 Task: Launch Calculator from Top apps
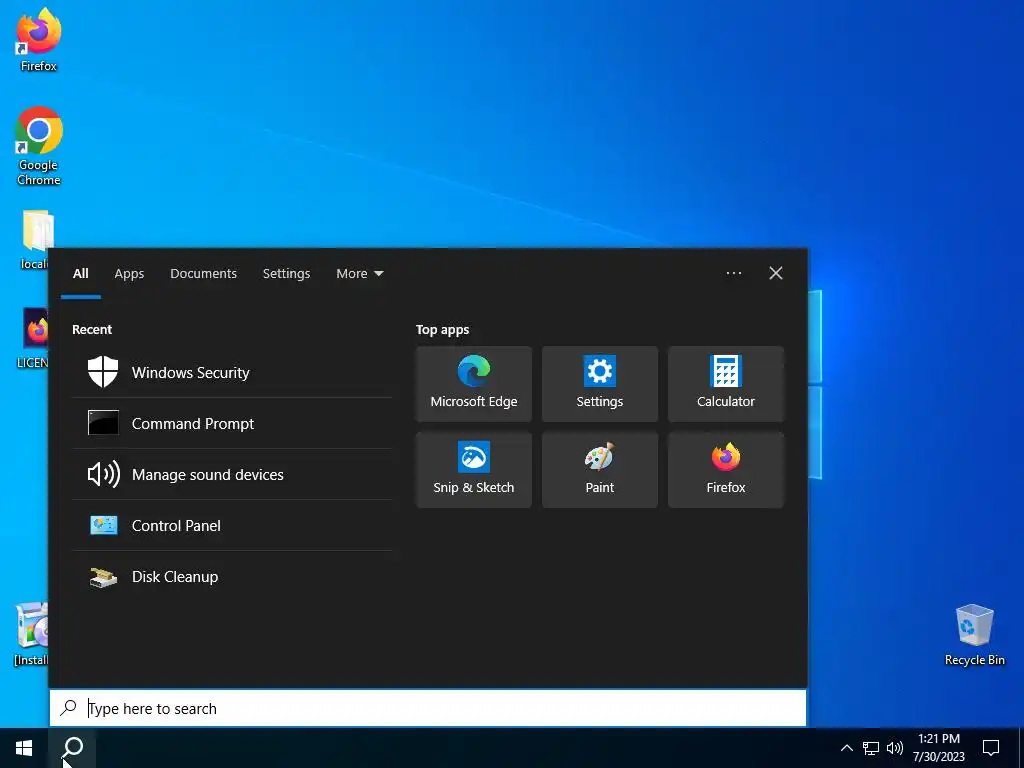coord(726,384)
